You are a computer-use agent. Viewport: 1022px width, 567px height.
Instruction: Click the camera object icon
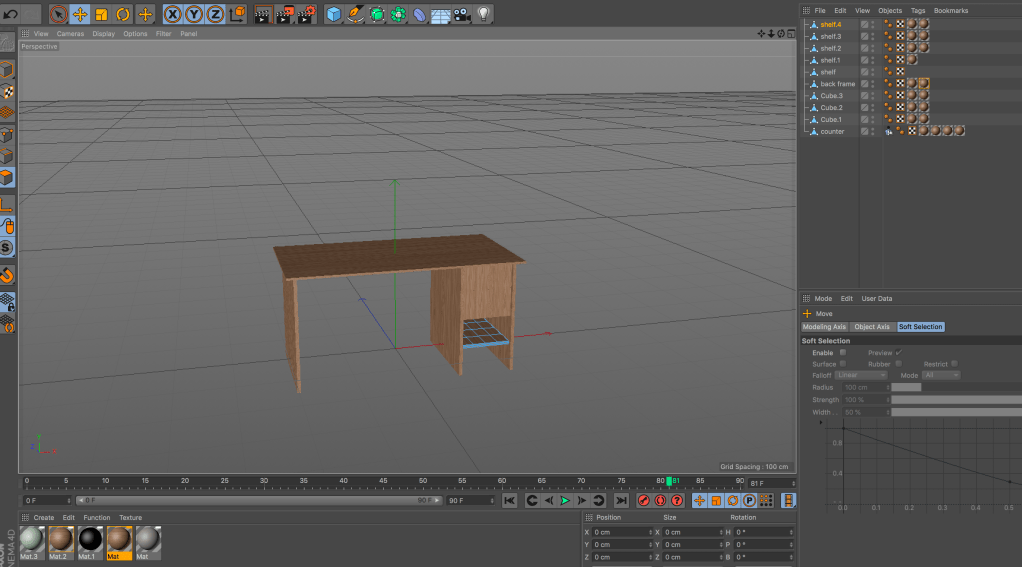[462, 14]
